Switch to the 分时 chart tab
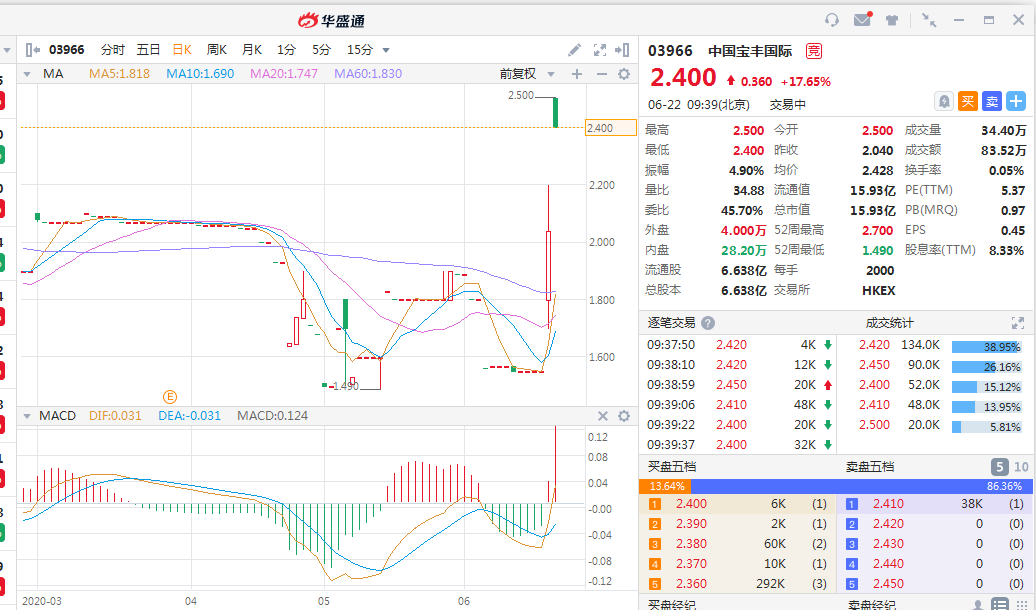The height and width of the screenshot is (610, 1036). 113,50
